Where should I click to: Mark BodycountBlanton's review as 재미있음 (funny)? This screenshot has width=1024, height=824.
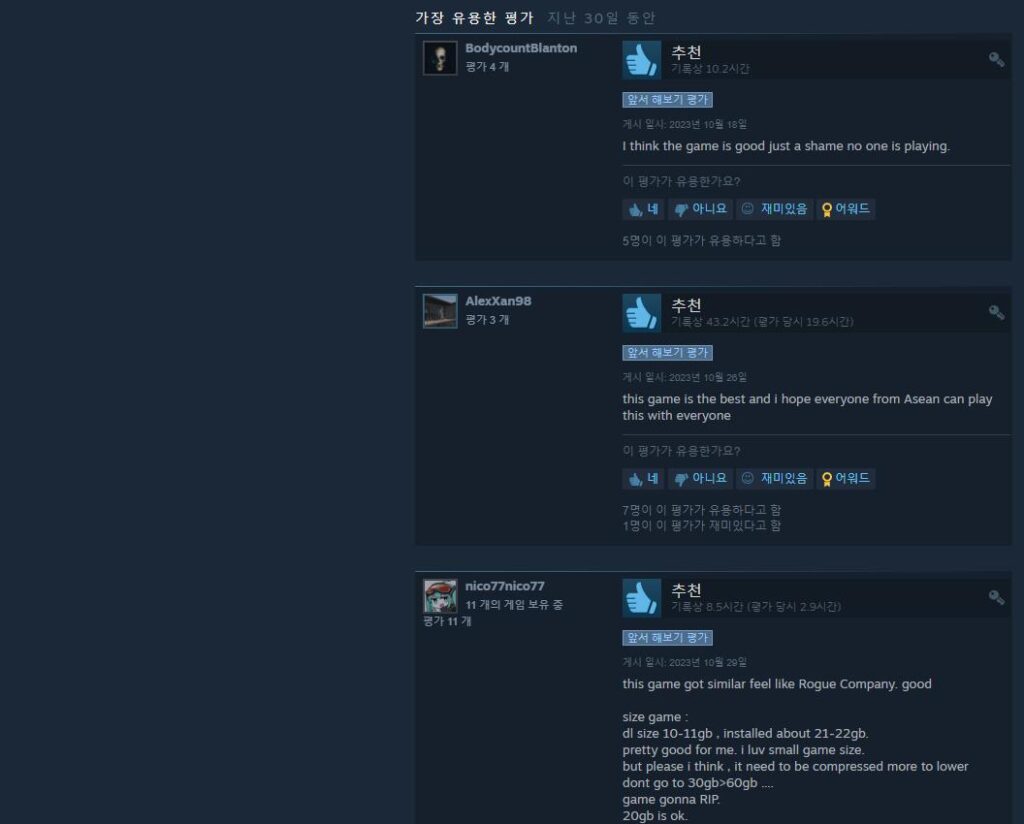[x=775, y=209]
